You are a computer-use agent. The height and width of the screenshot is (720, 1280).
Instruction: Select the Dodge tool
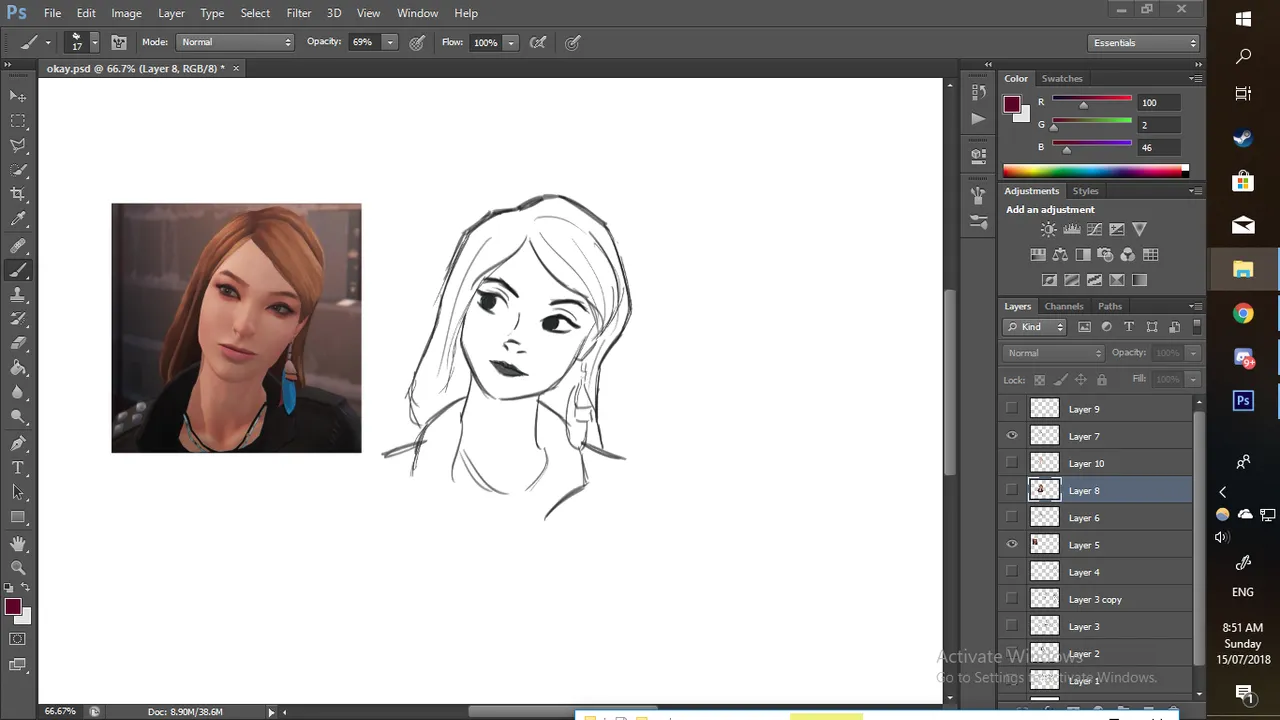point(18,418)
